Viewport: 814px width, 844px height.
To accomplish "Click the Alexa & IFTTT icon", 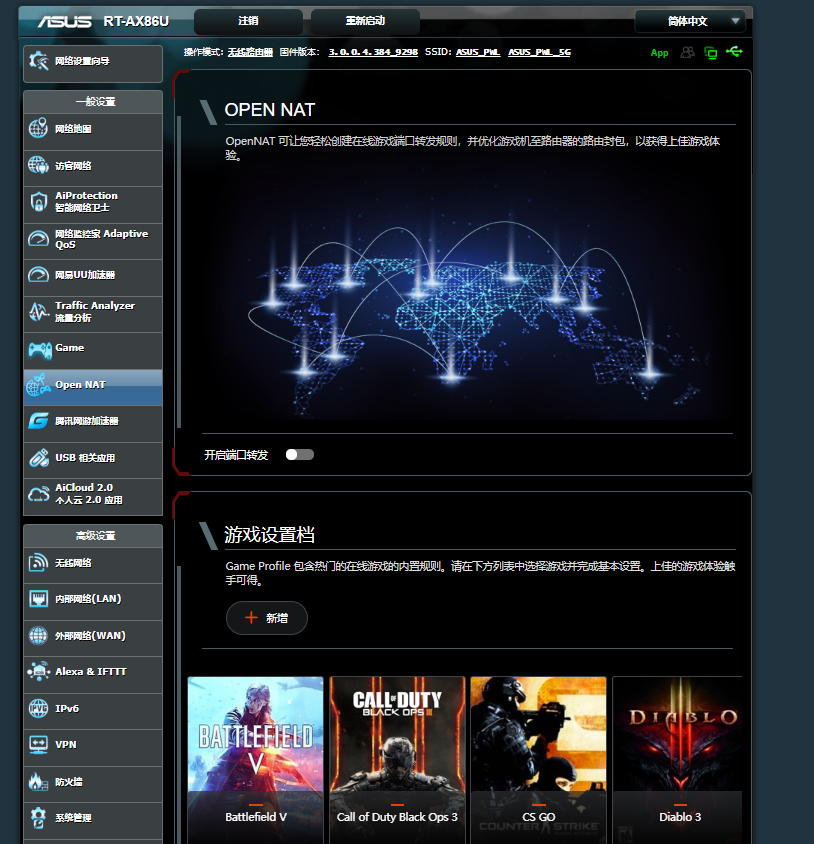I will (38, 671).
